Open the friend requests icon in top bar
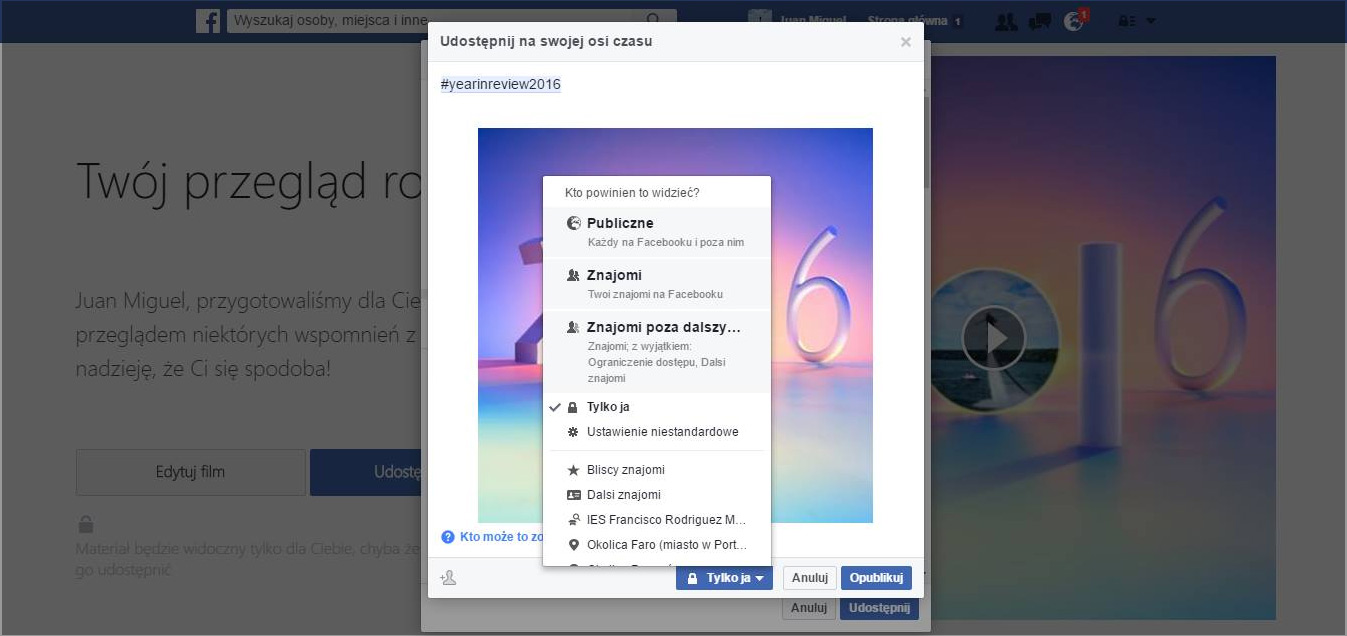The width and height of the screenshot is (1347, 636). 1006,21
